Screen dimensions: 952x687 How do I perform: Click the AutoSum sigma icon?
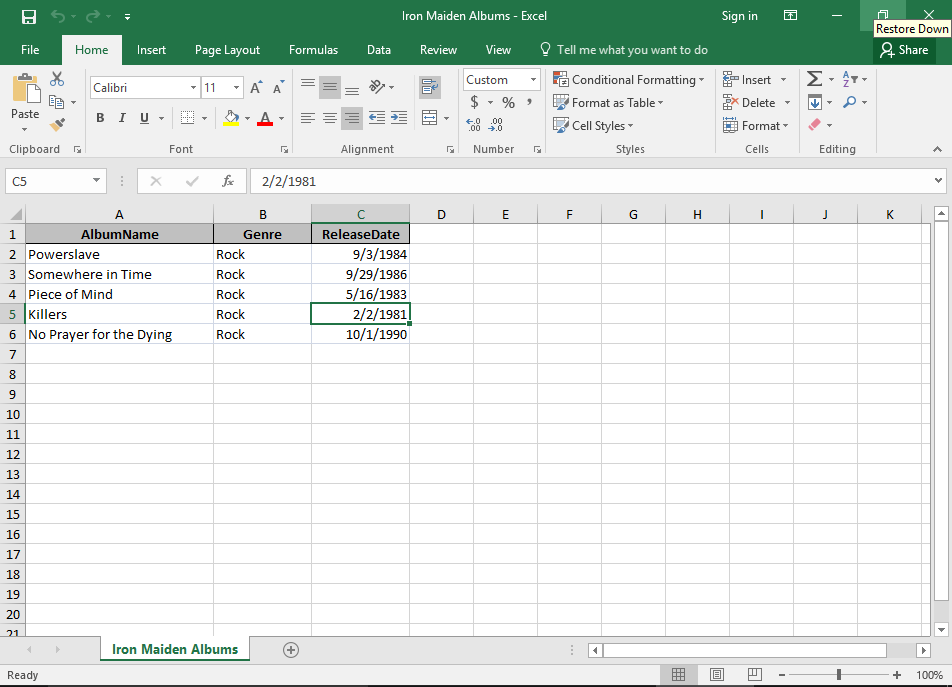point(814,79)
